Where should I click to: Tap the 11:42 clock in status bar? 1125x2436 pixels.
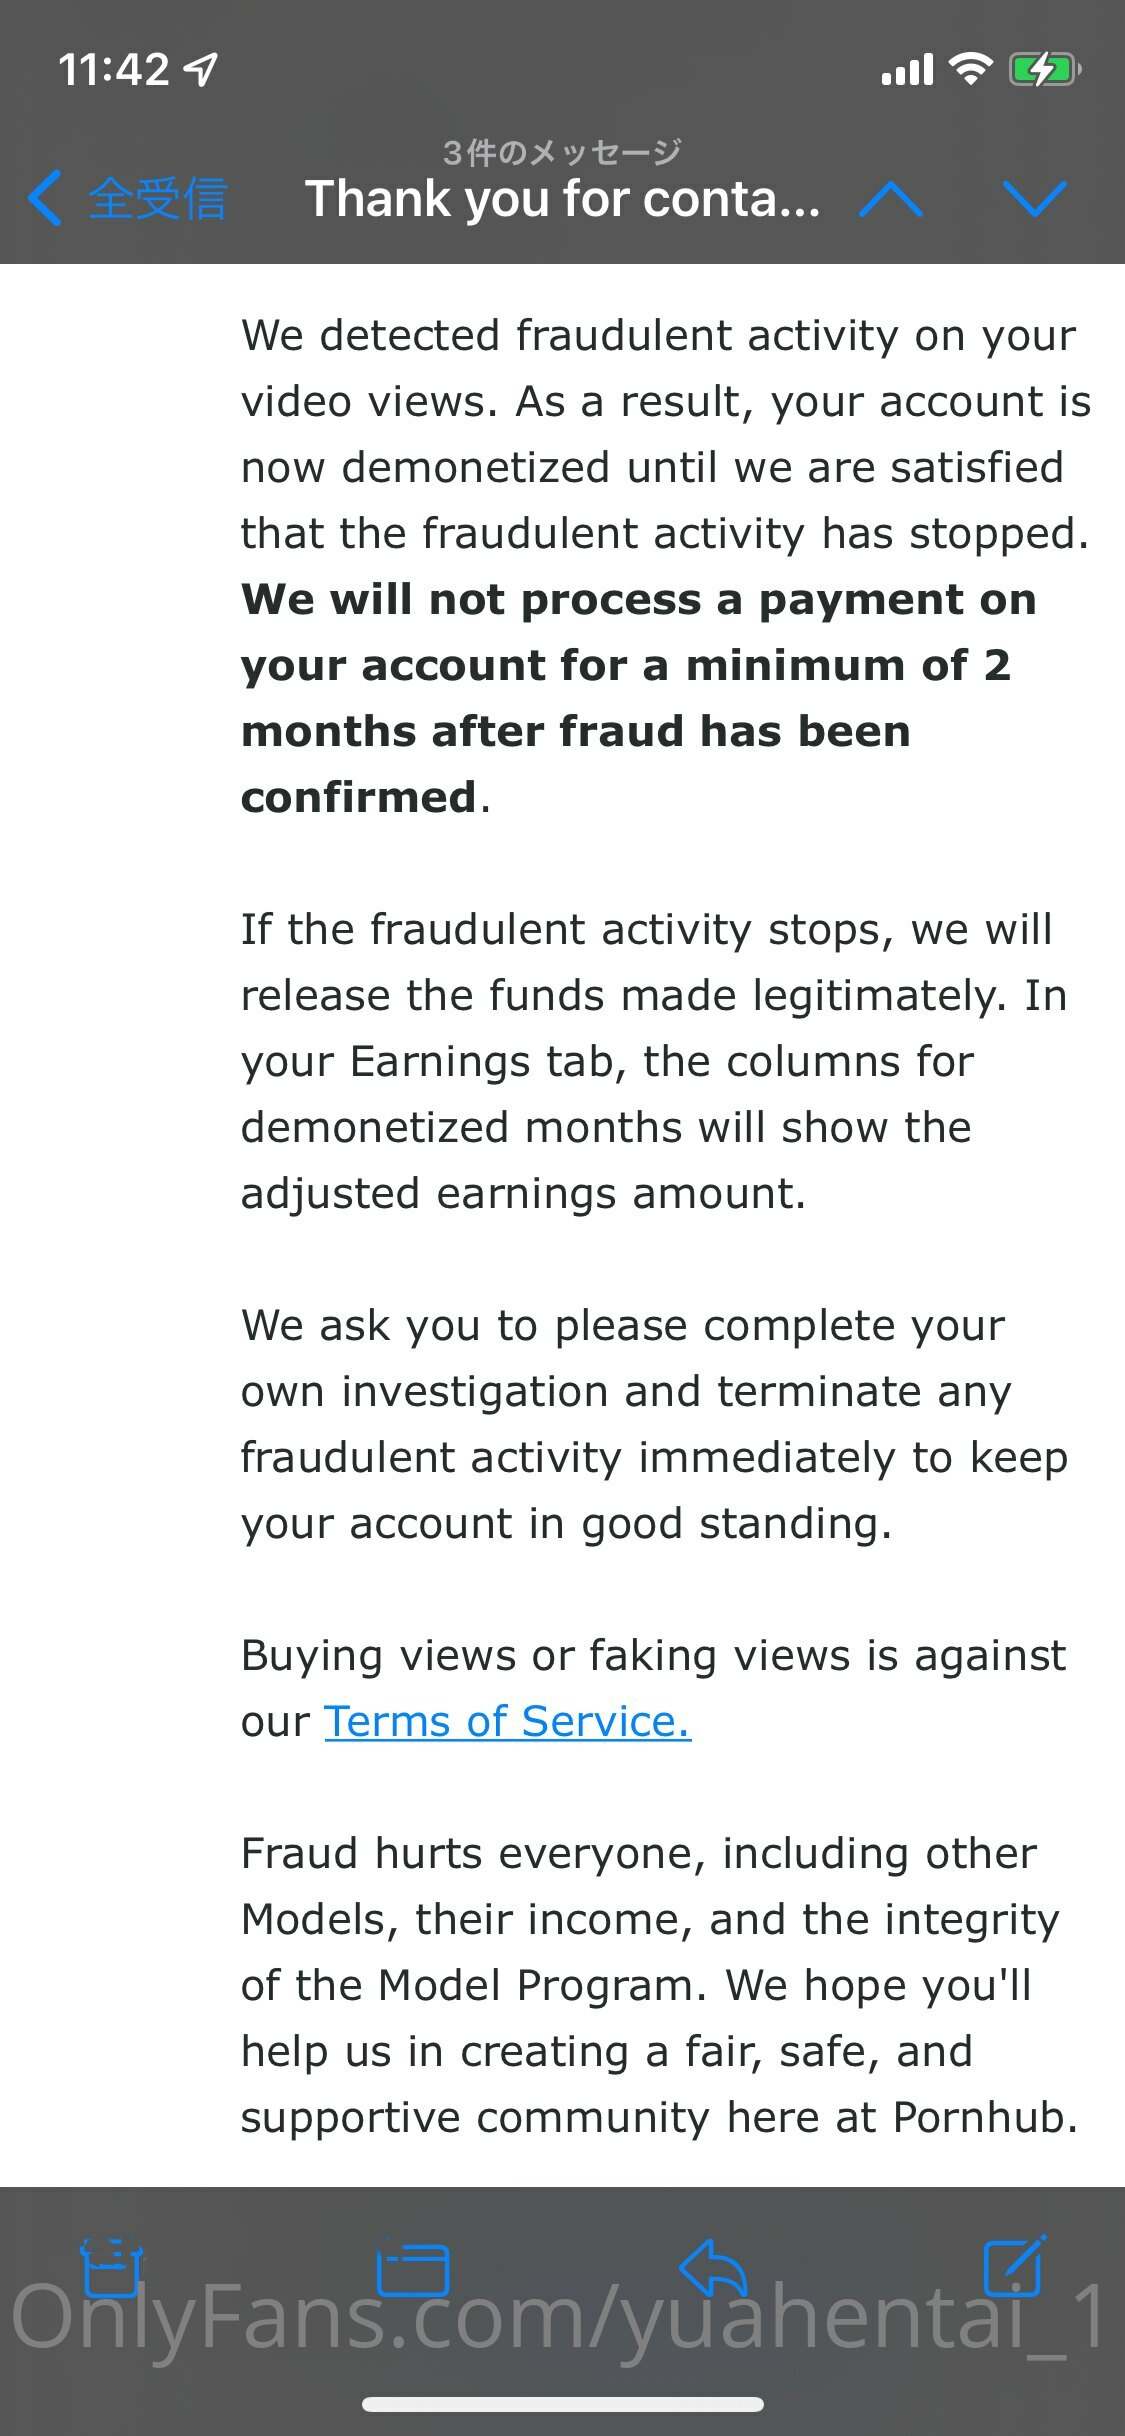tap(114, 69)
